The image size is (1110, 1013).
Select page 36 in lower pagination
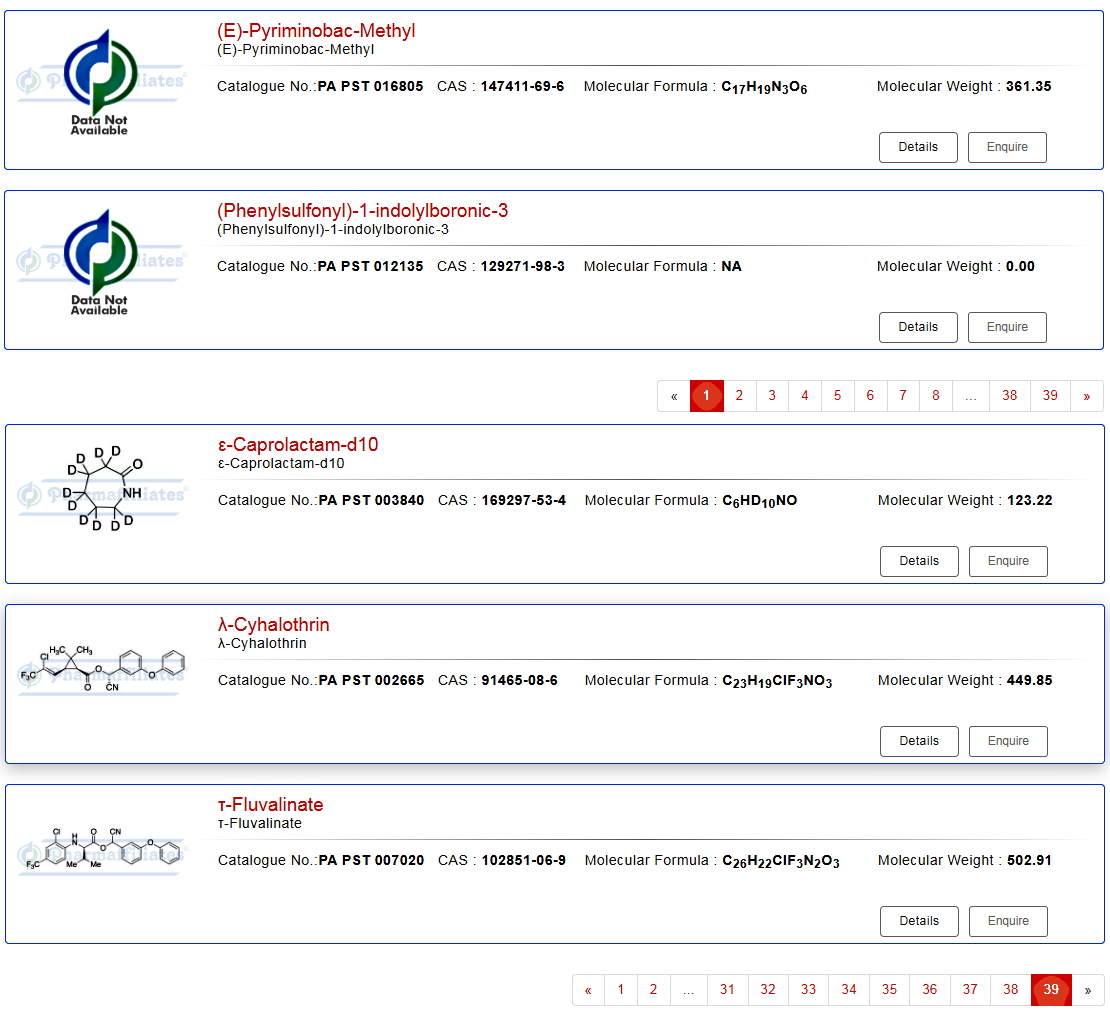pos(929,990)
